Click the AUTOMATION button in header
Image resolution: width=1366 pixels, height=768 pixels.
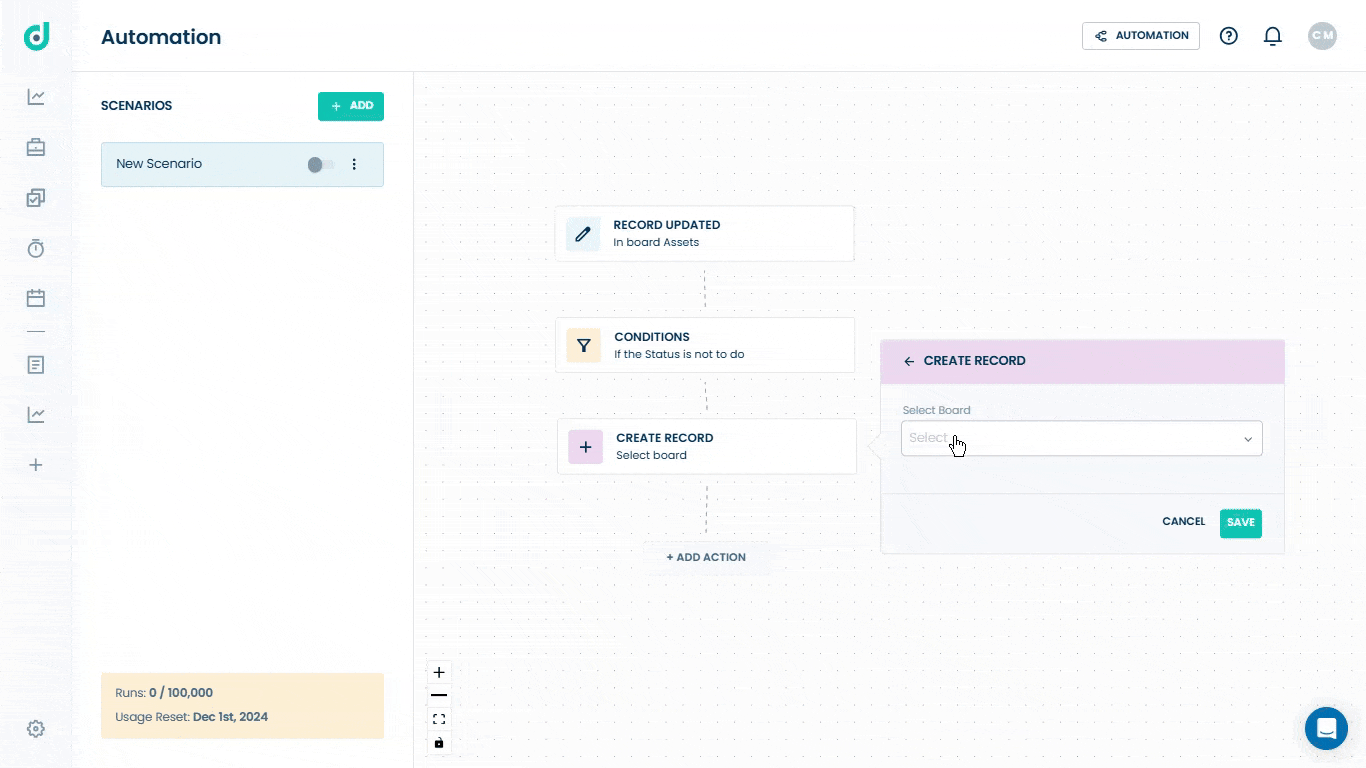(1141, 36)
